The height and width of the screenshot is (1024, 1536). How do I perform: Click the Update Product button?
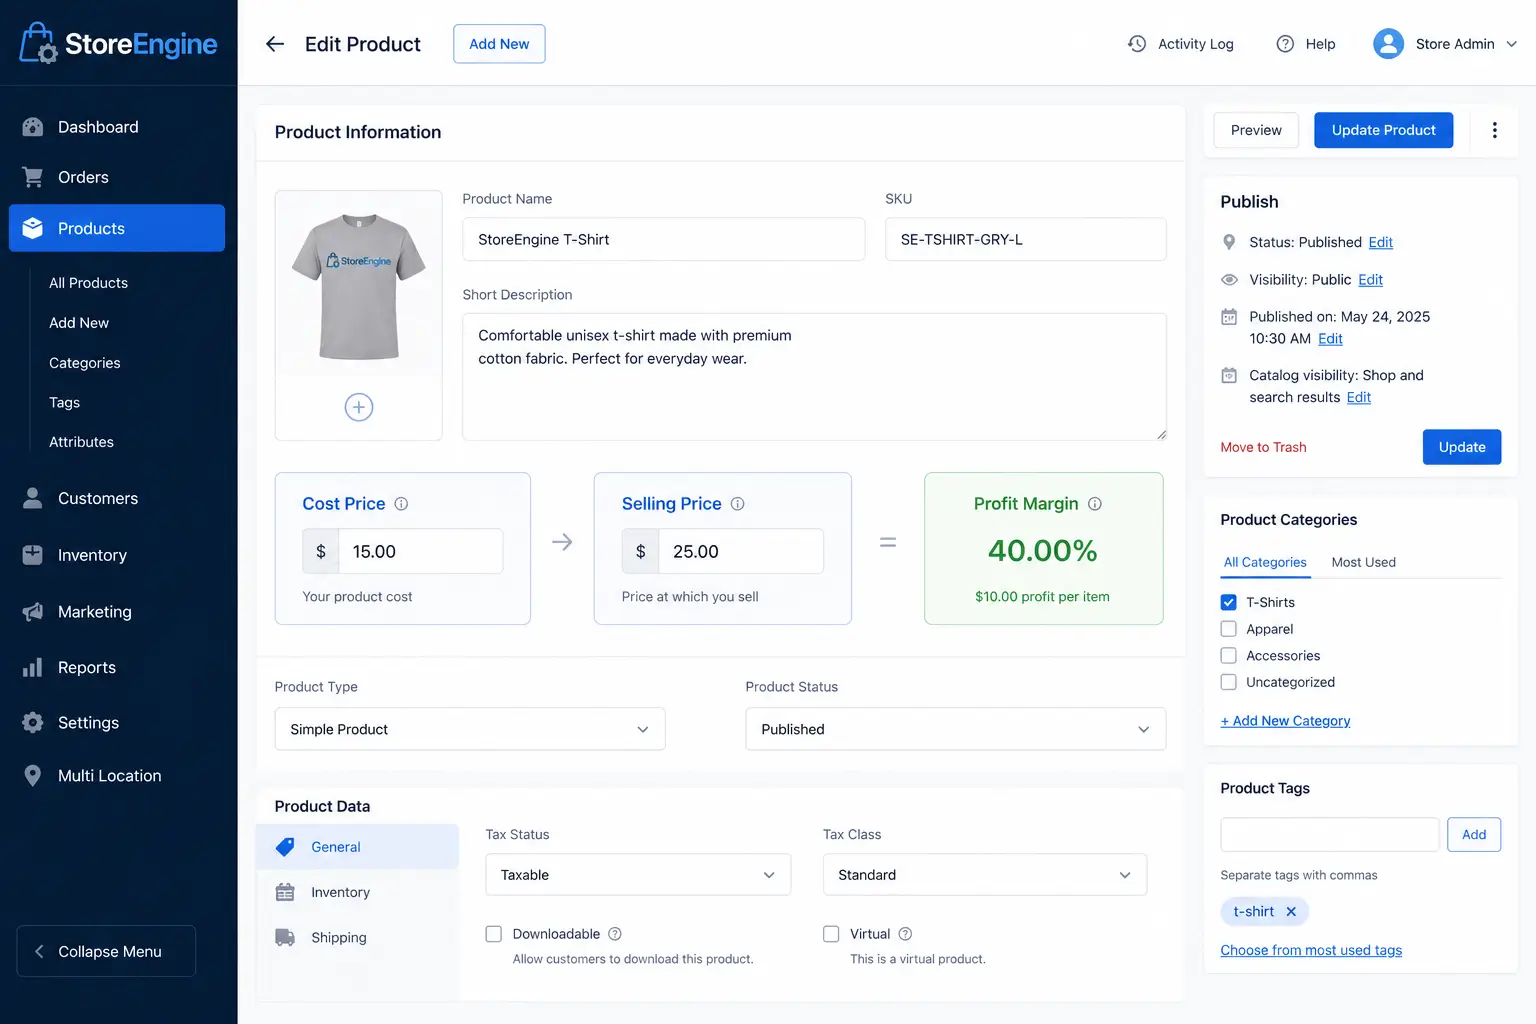pyautogui.click(x=1383, y=130)
